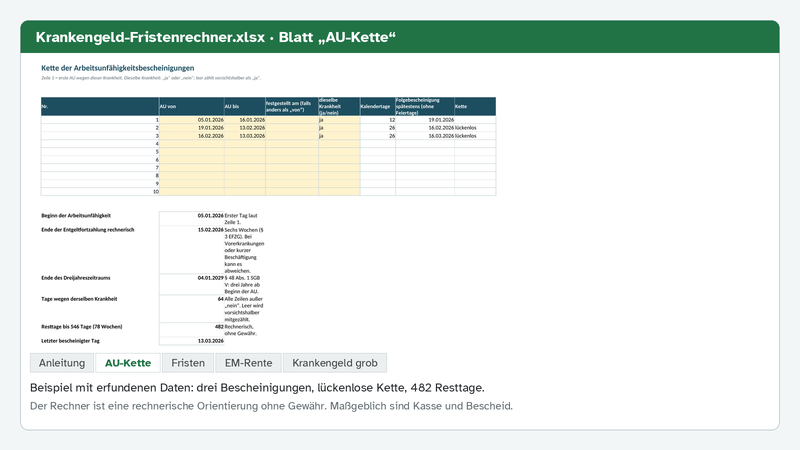Select the AU-Kette sheet tab

coord(128,363)
